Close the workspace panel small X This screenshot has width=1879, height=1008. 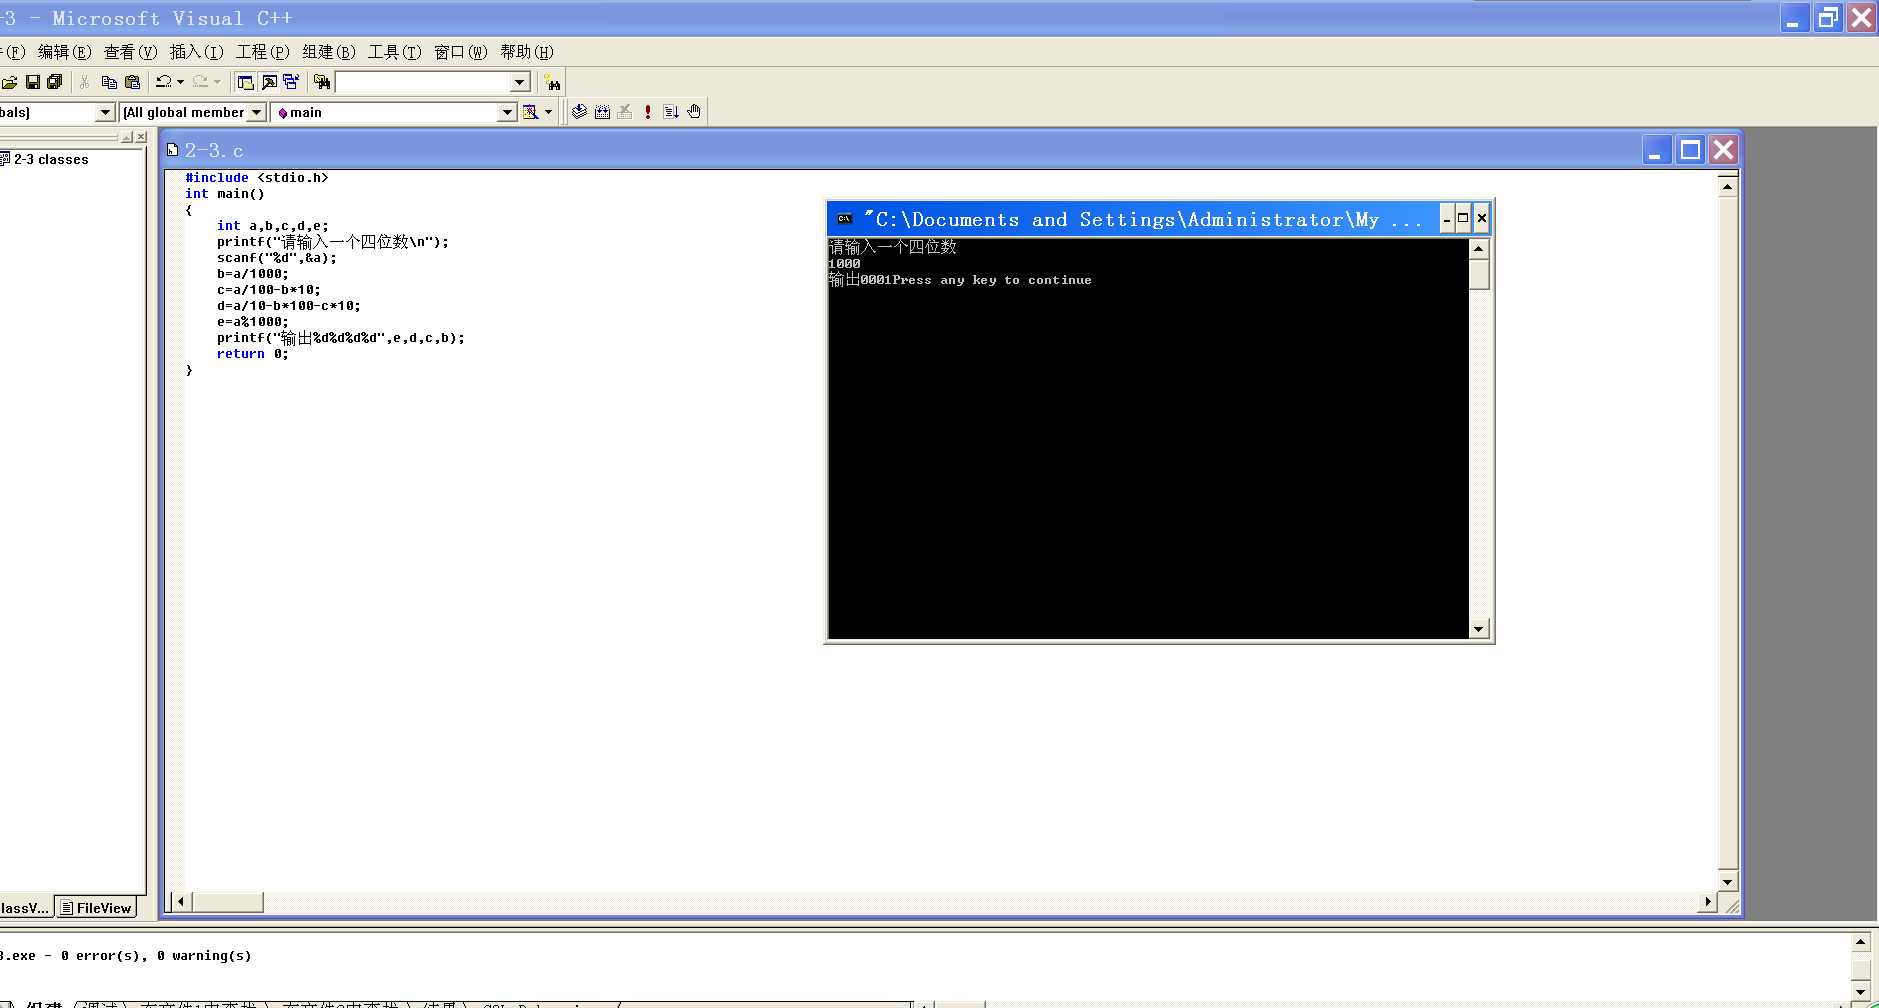pyautogui.click(x=141, y=137)
